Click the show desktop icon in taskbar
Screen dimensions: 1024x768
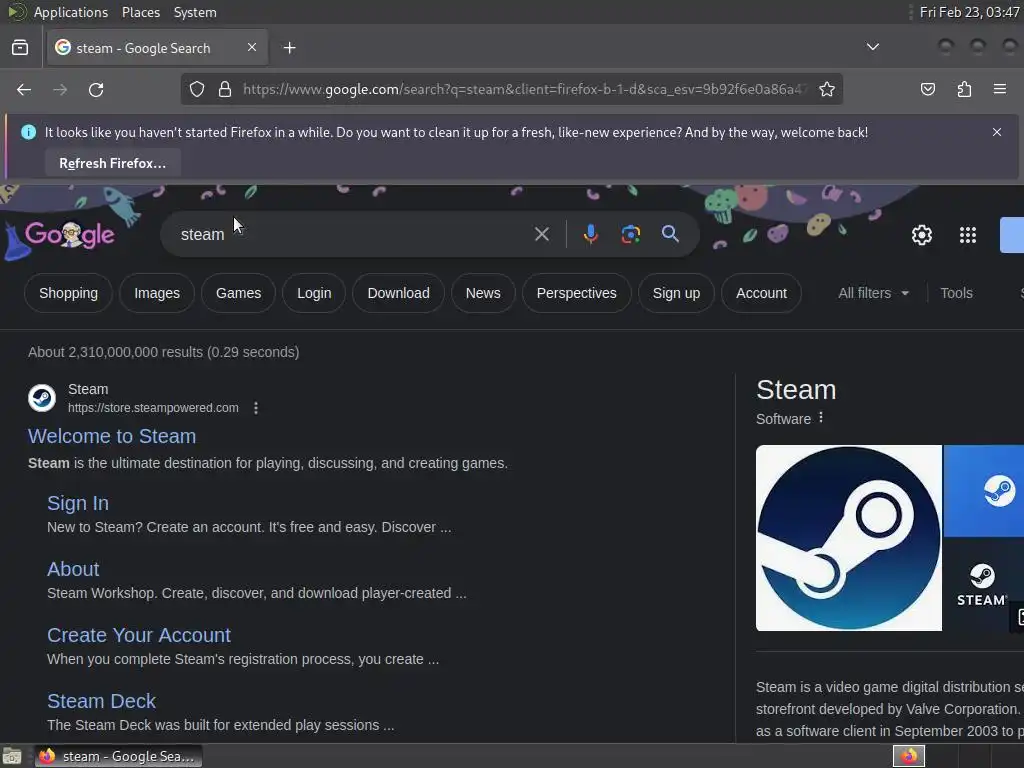click(12, 756)
